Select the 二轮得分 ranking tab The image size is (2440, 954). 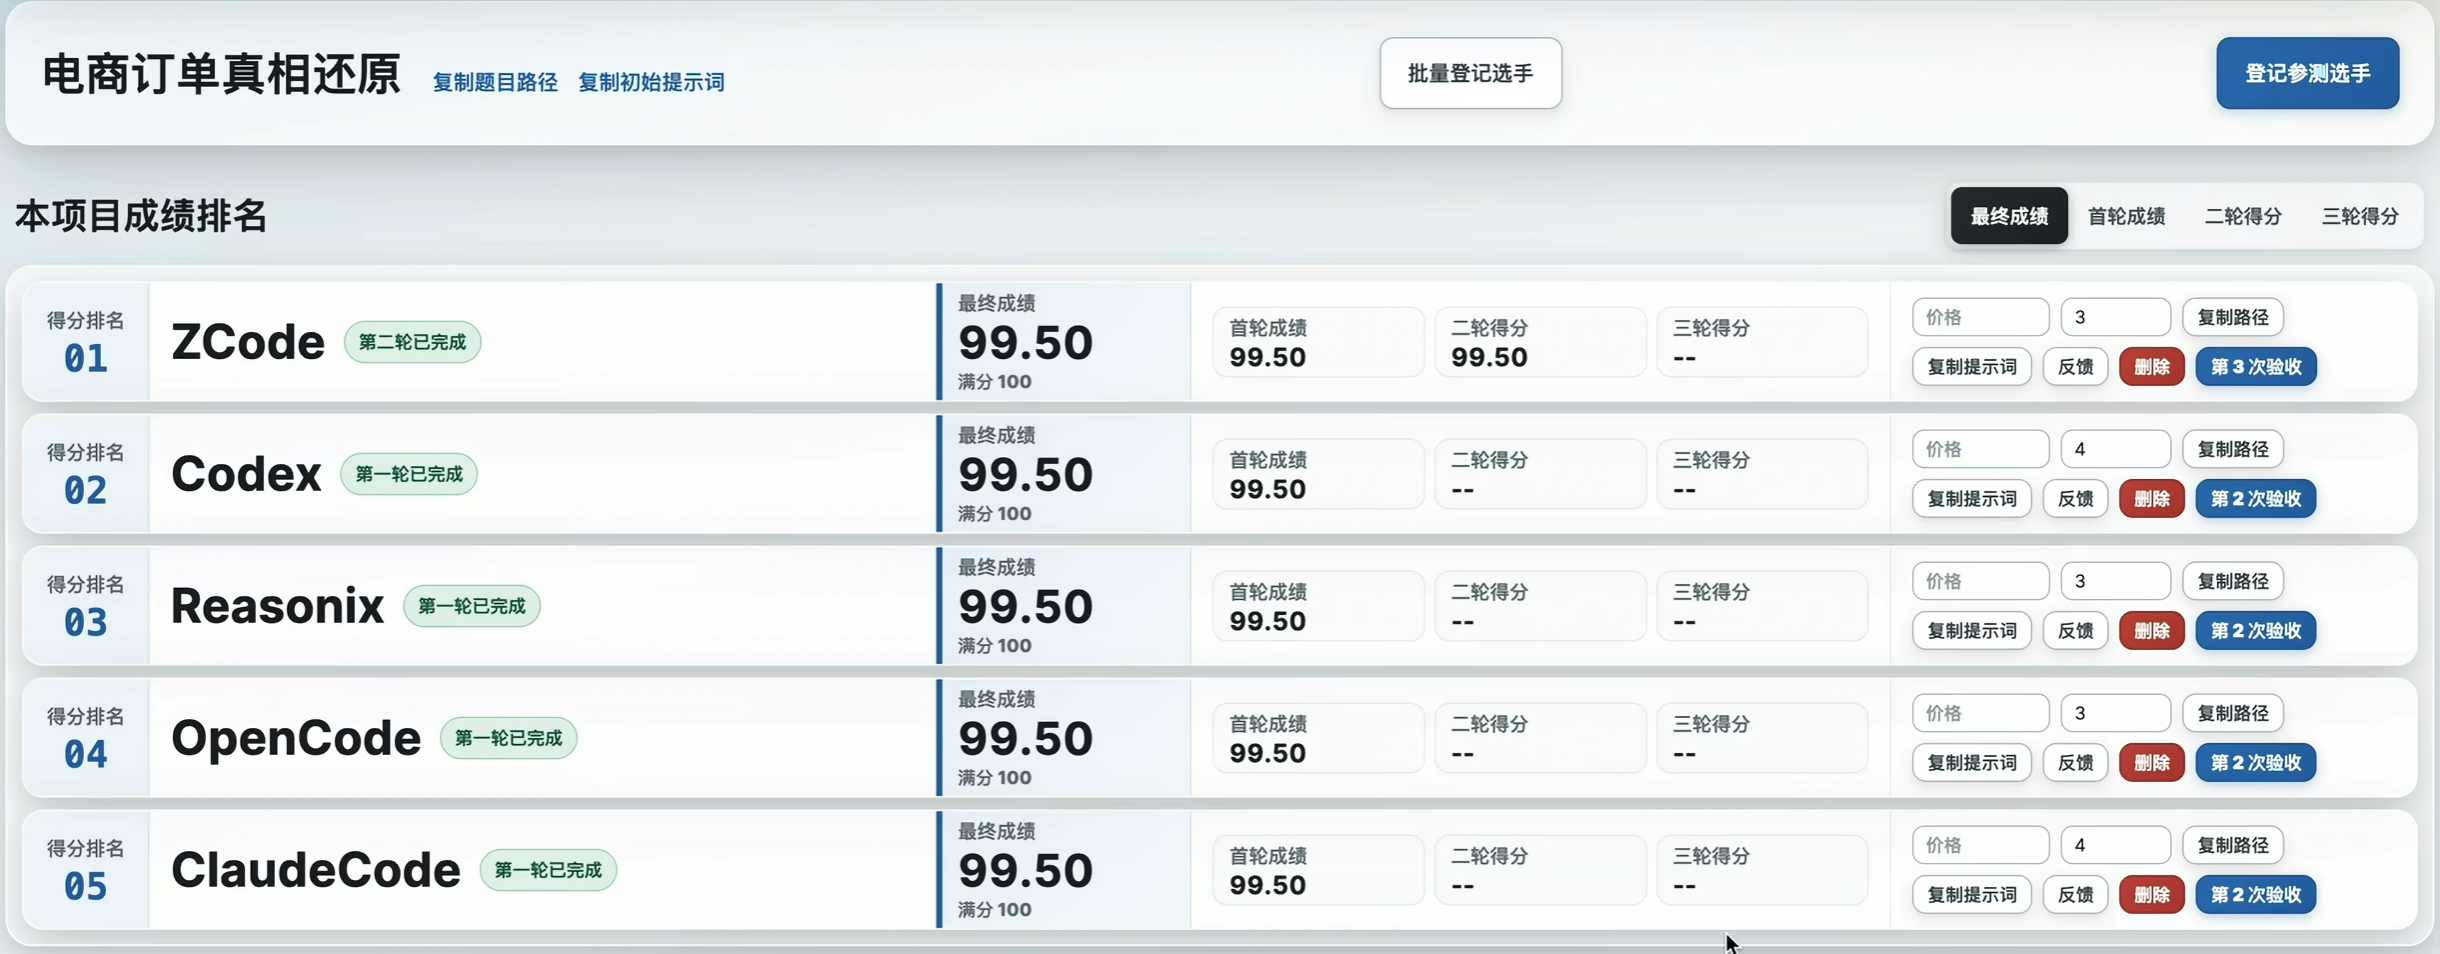coord(2243,216)
